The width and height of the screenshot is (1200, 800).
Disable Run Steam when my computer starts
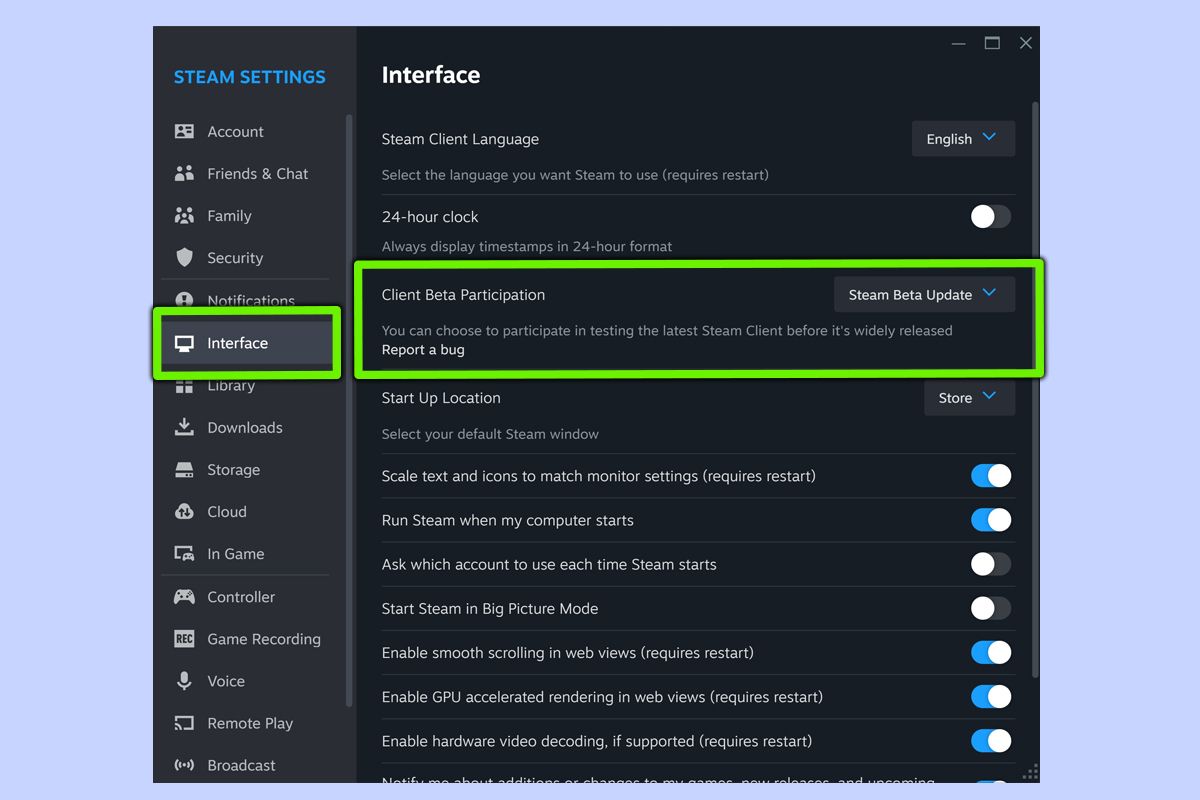990,520
